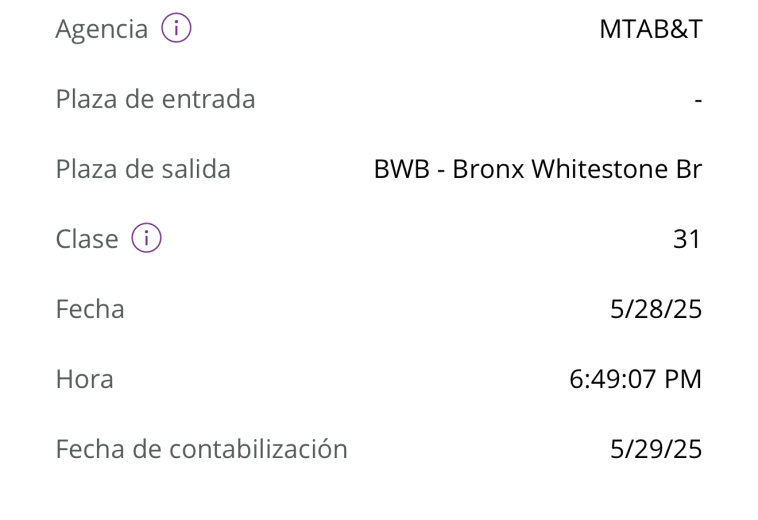Select the MTAB&T agency value
This screenshot has height=520, width=758.
651,29
